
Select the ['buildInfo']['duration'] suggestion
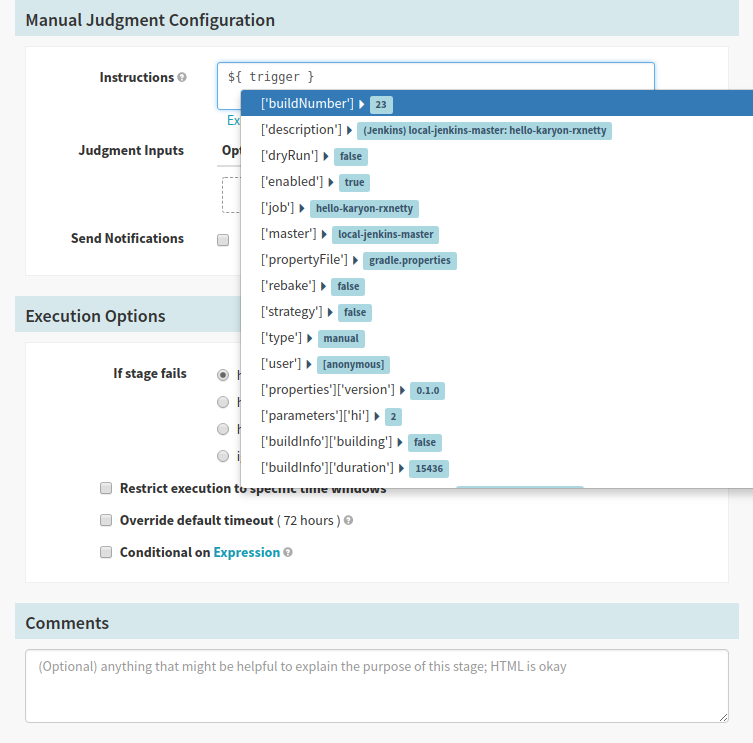pos(328,468)
